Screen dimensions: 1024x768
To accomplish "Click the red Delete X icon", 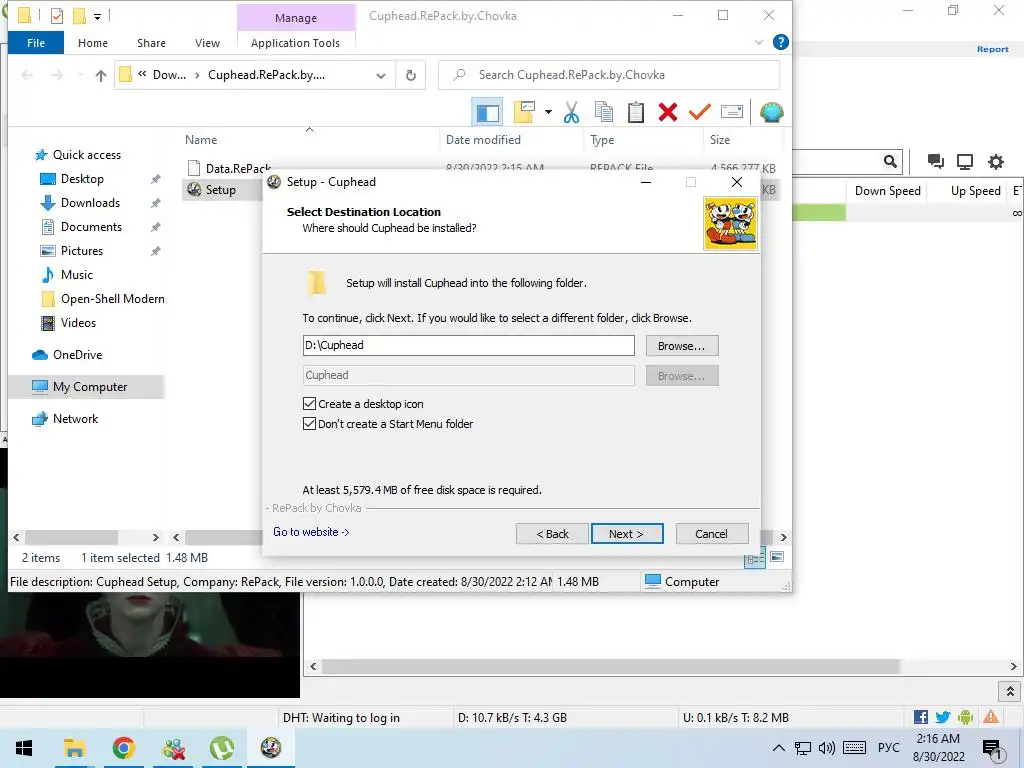I will 667,112.
